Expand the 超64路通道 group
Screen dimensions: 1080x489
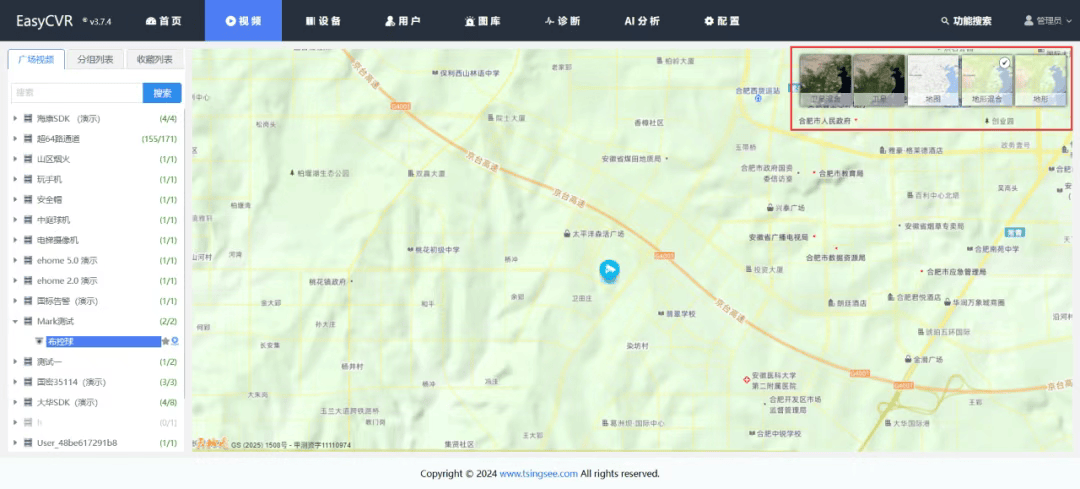[x=15, y=139]
